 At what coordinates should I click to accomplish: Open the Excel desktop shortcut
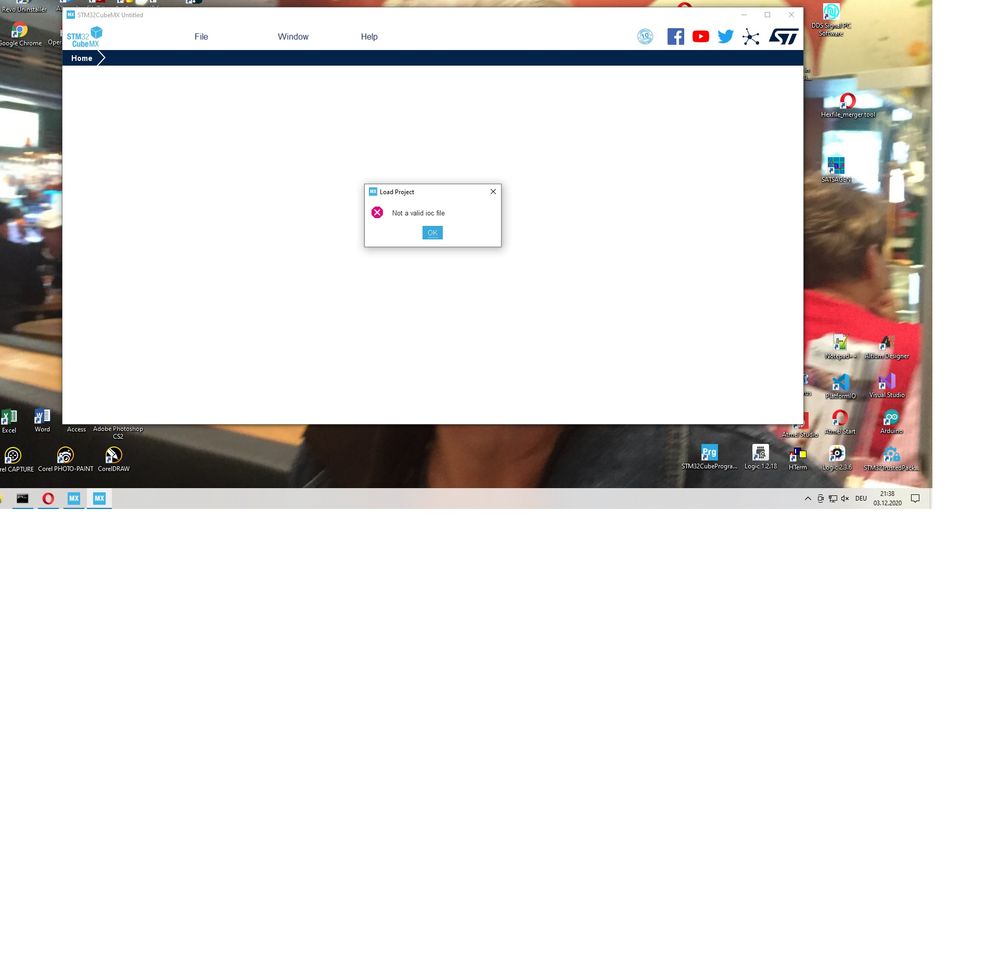pos(9,421)
